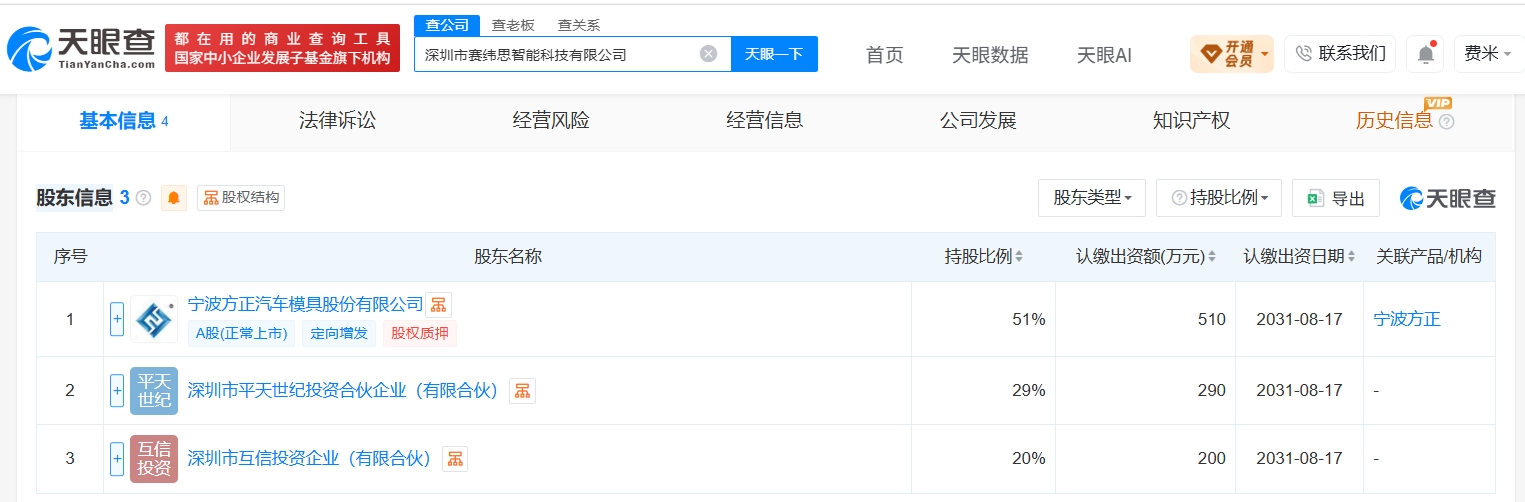Screen dimensions: 1525x502
Task: Click the 510 capital contribution cell
Action: pyautogui.click(x=1145, y=319)
